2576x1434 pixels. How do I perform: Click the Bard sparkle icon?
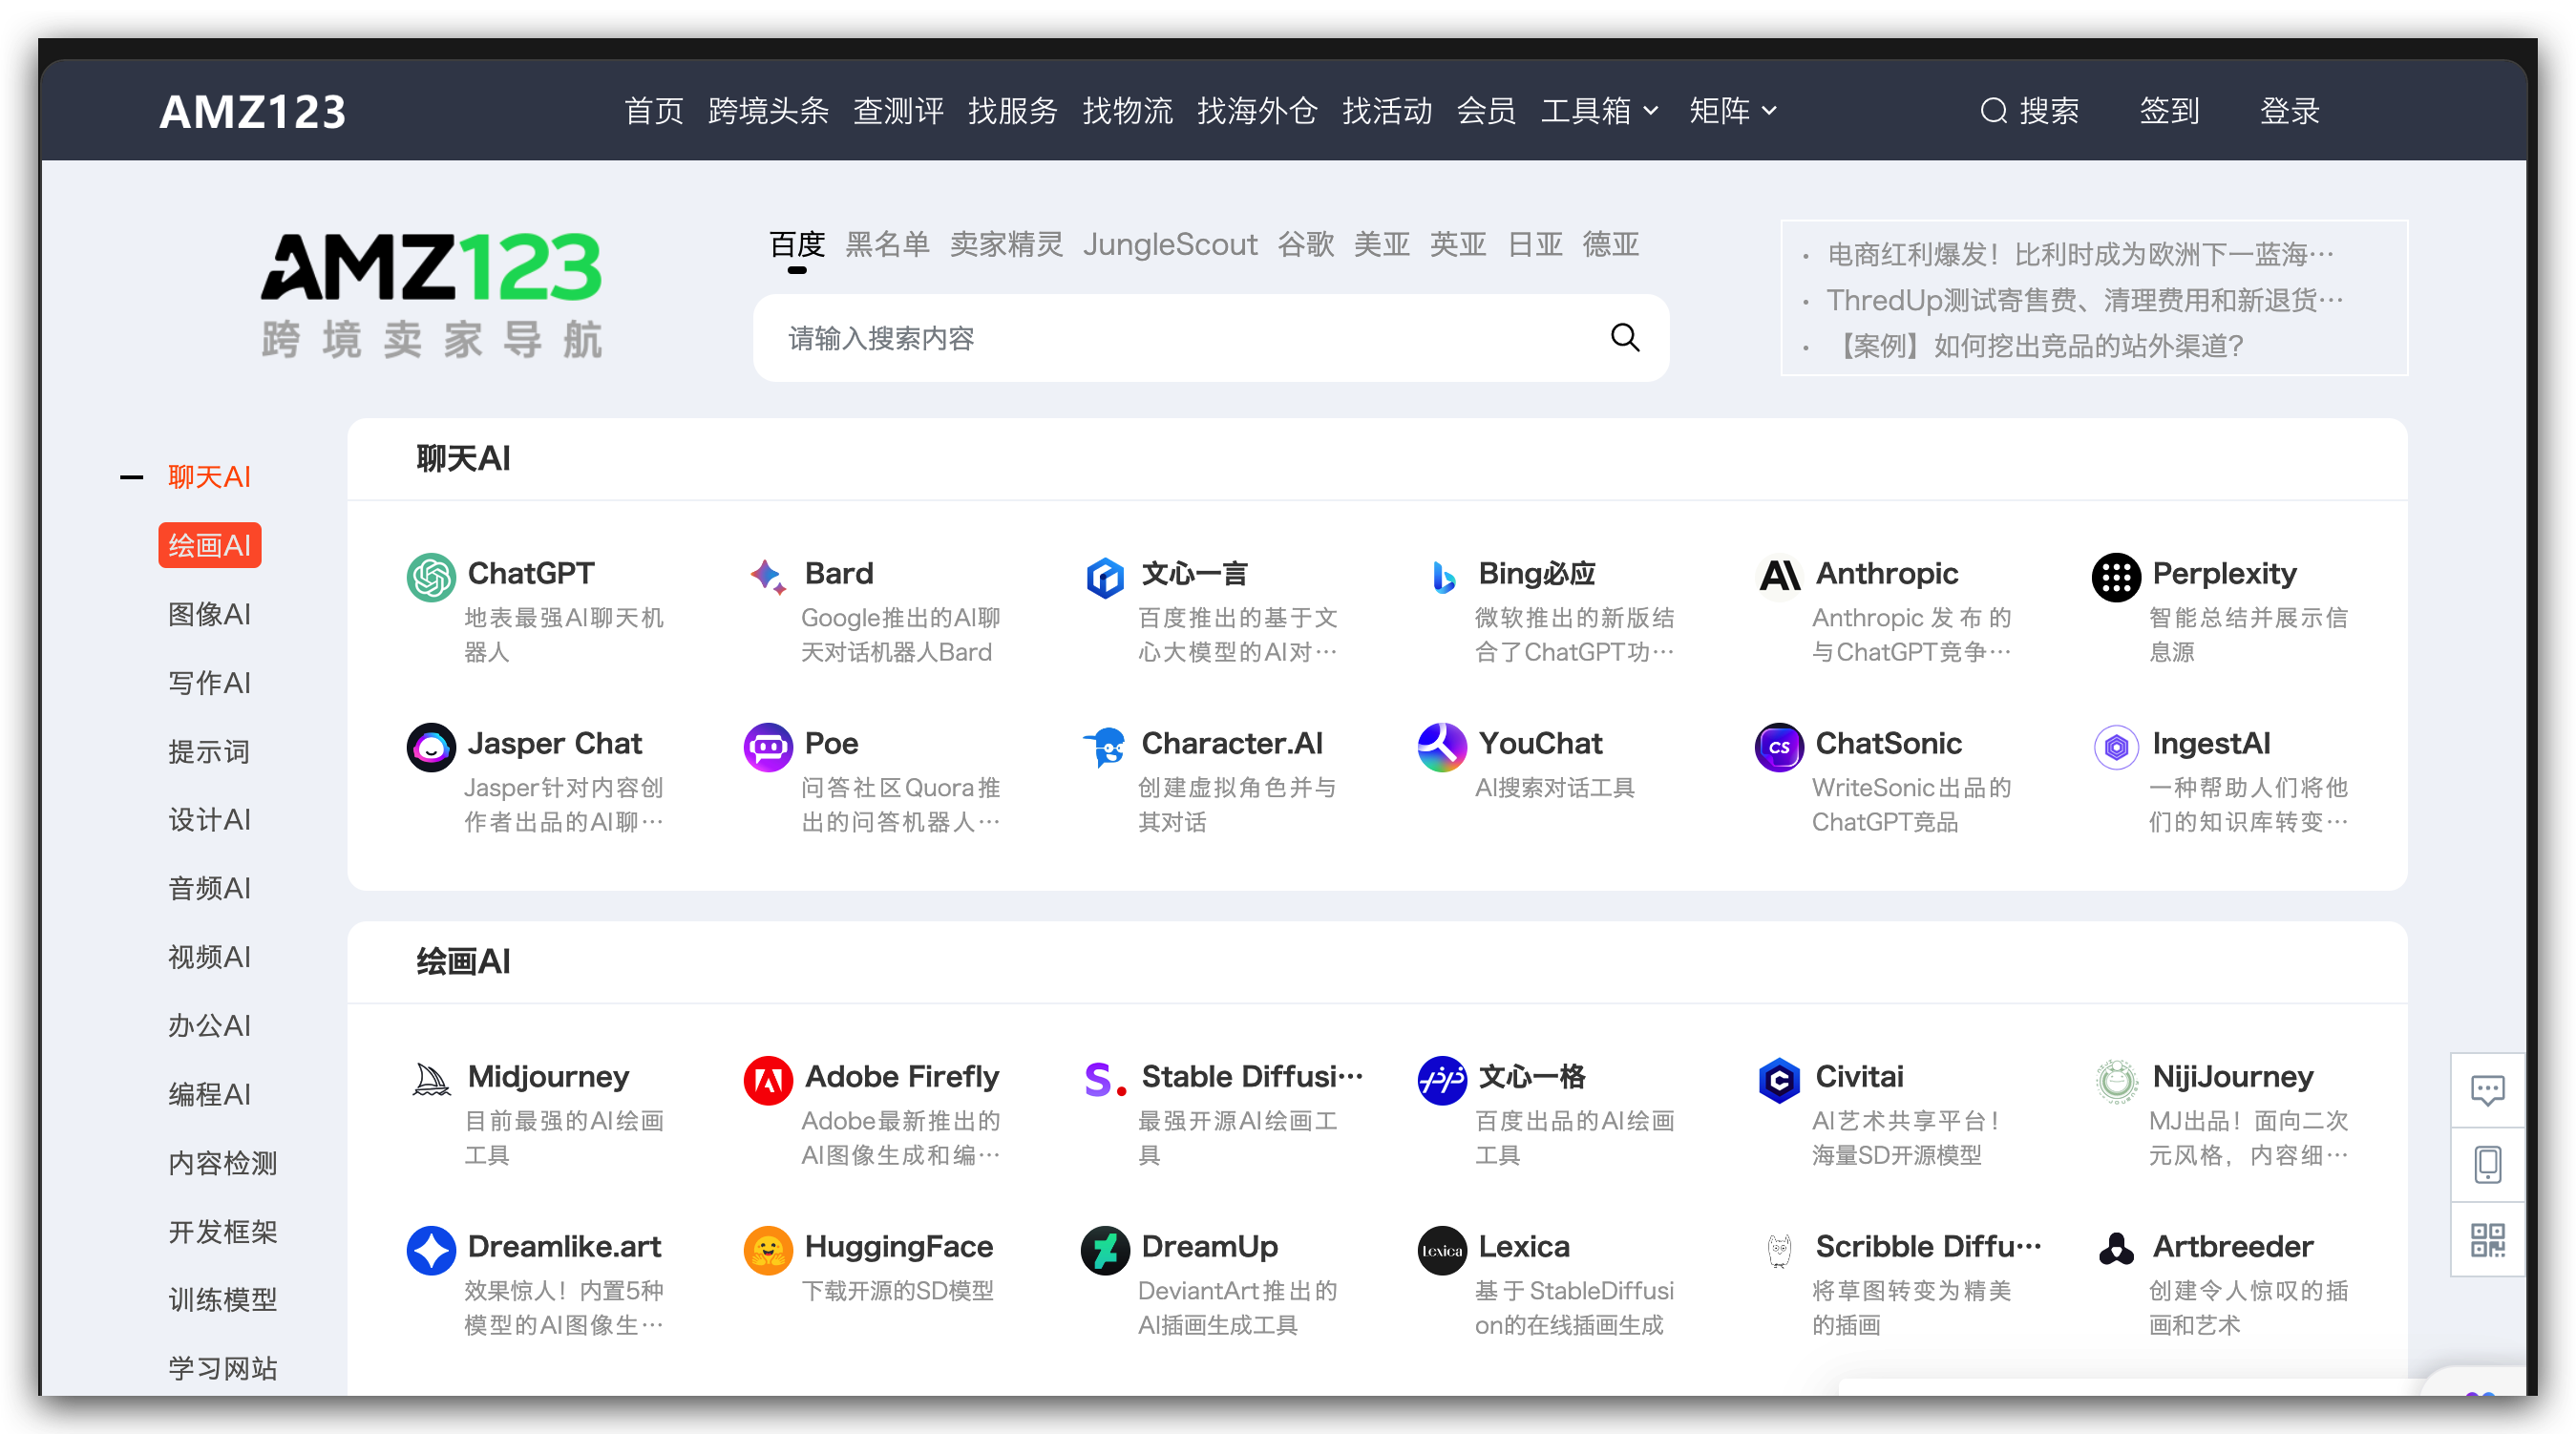(768, 577)
